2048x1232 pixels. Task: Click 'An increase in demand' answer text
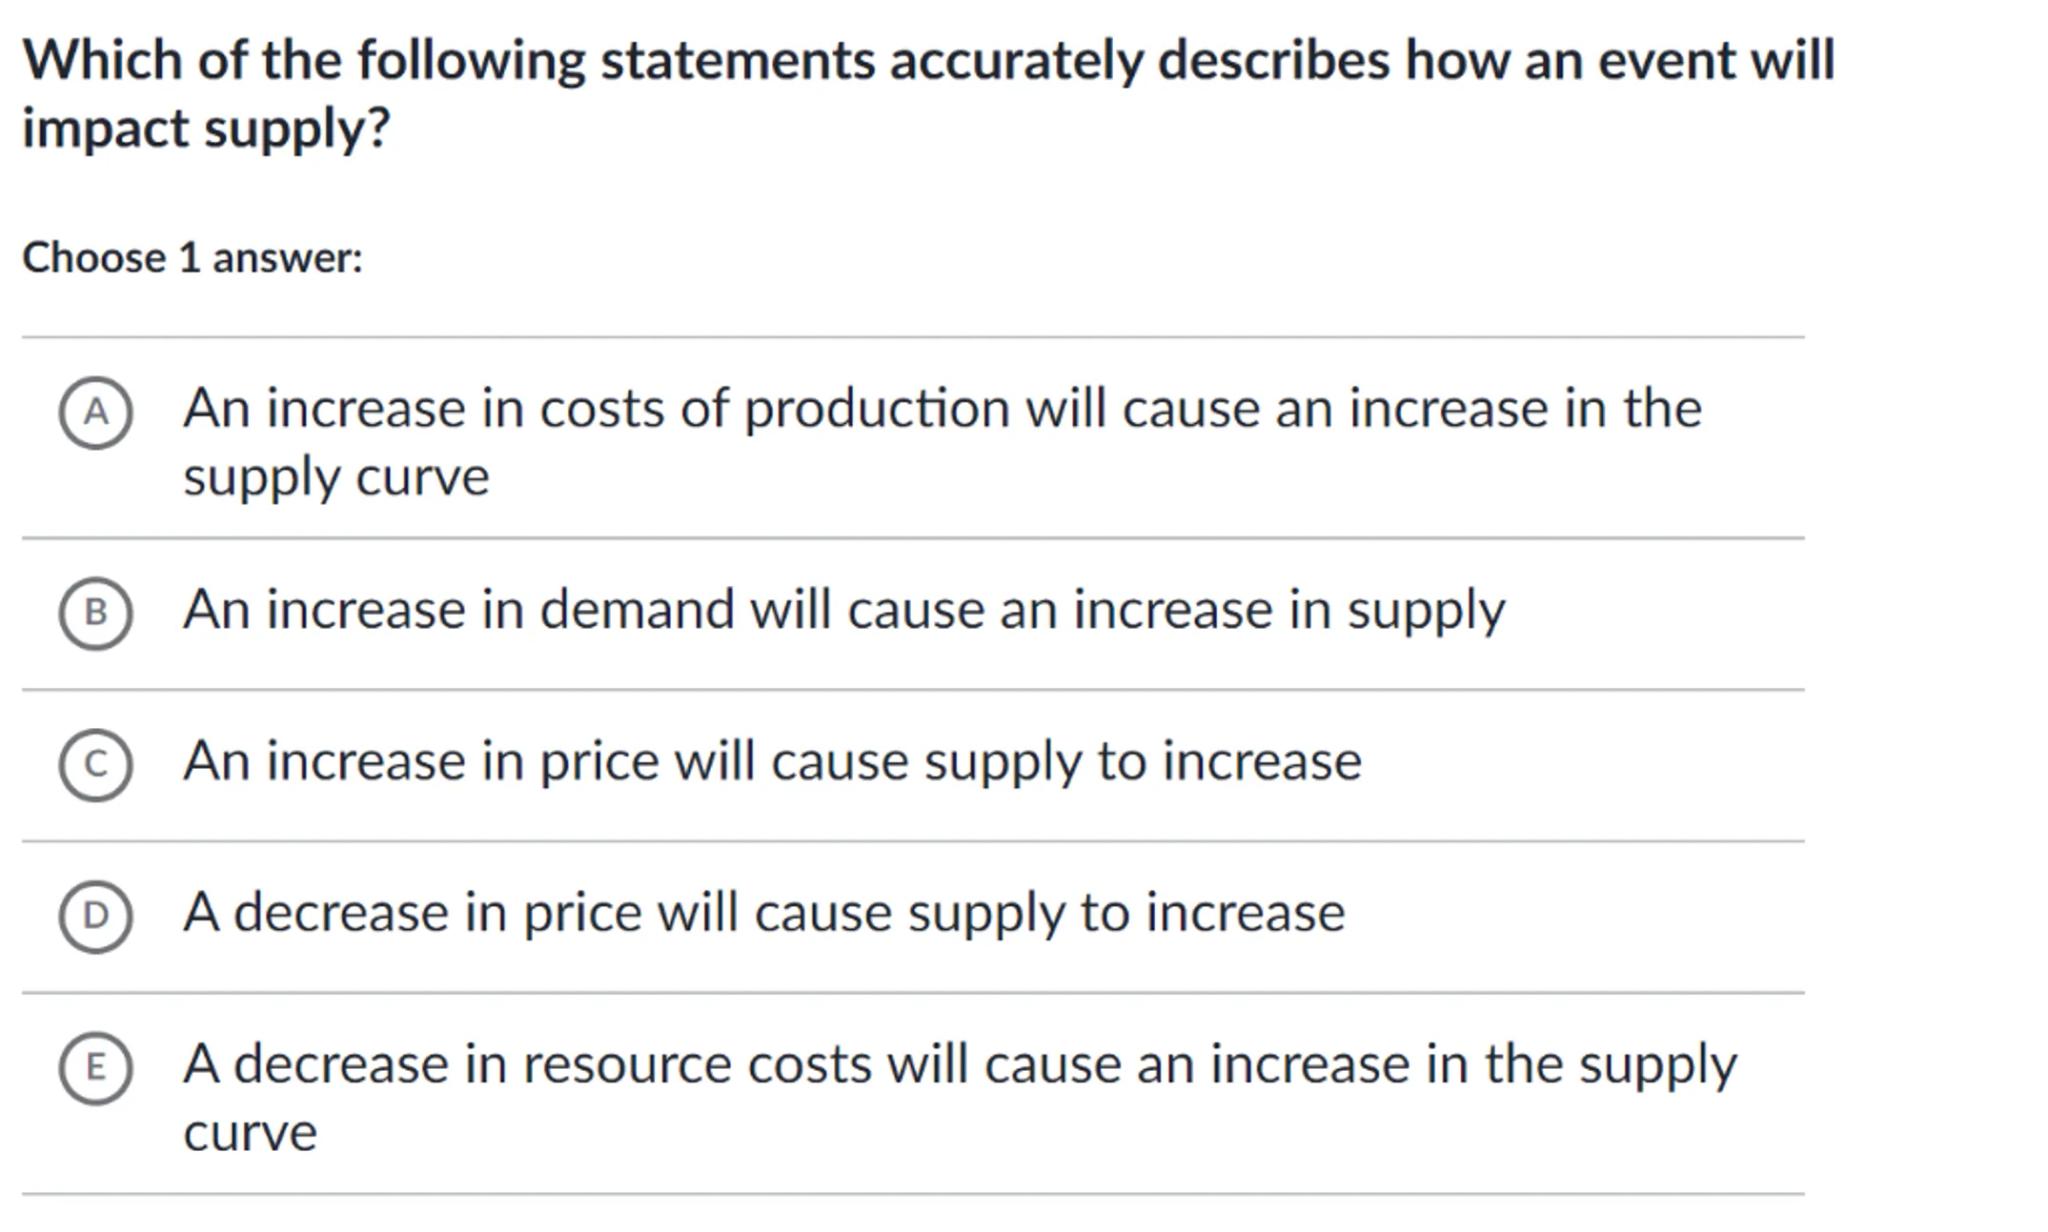[459, 610]
